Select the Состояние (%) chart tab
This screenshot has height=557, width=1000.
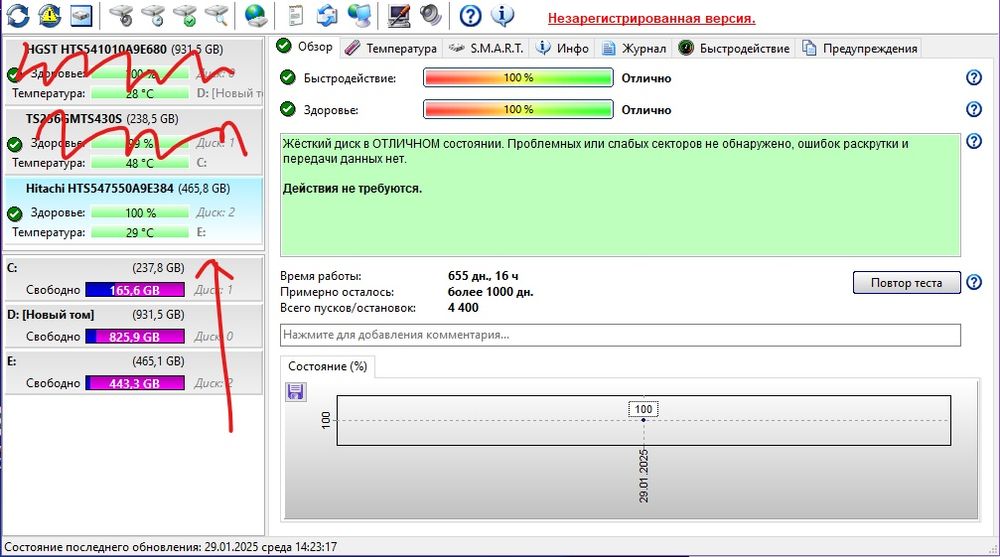coord(328,366)
